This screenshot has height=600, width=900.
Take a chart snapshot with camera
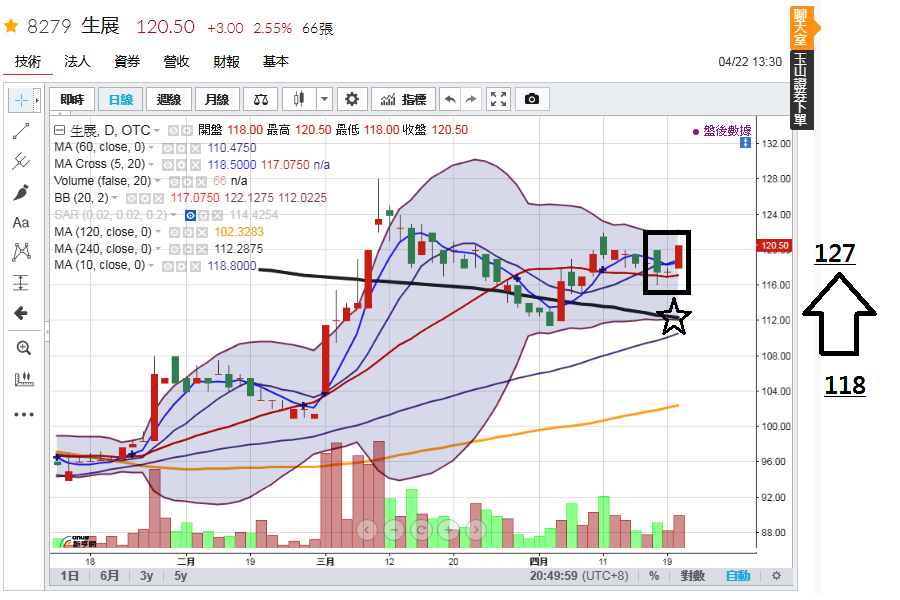(532, 99)
